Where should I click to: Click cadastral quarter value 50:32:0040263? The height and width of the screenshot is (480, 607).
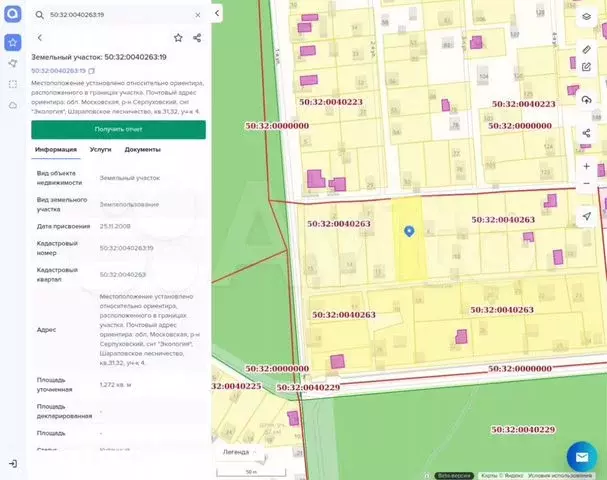click(x=123, y=274)
